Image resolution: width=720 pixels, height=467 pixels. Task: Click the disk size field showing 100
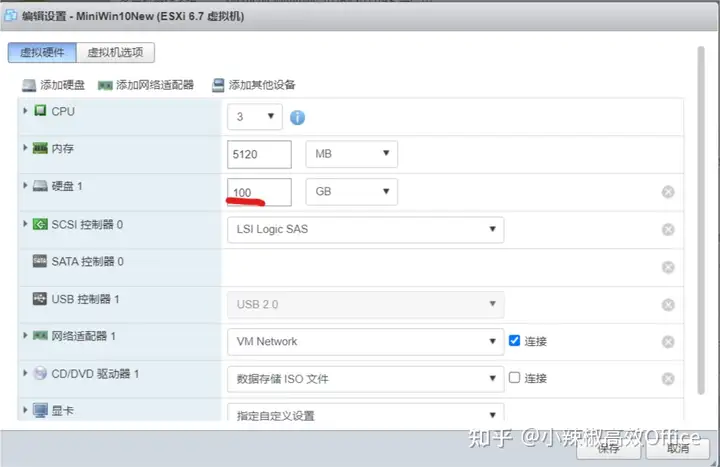[x=259, y=192]
